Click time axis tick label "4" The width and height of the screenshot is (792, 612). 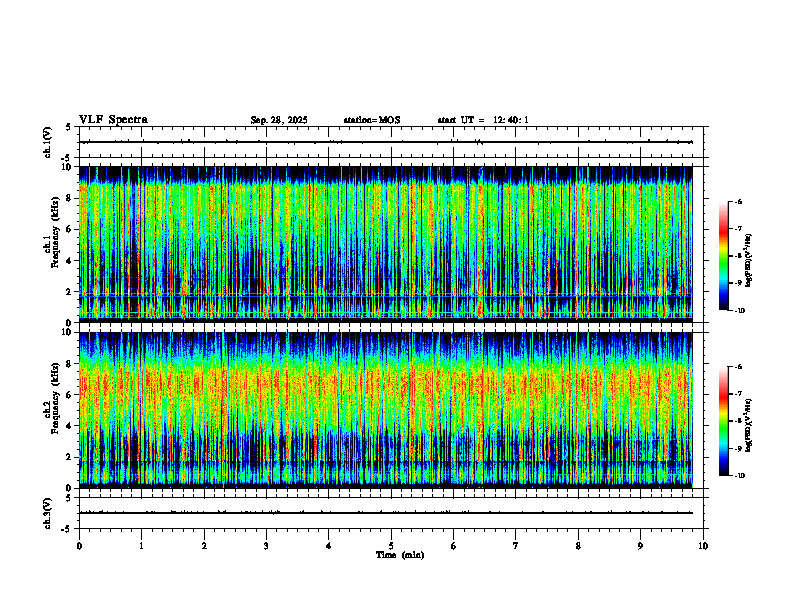[329, 546]
